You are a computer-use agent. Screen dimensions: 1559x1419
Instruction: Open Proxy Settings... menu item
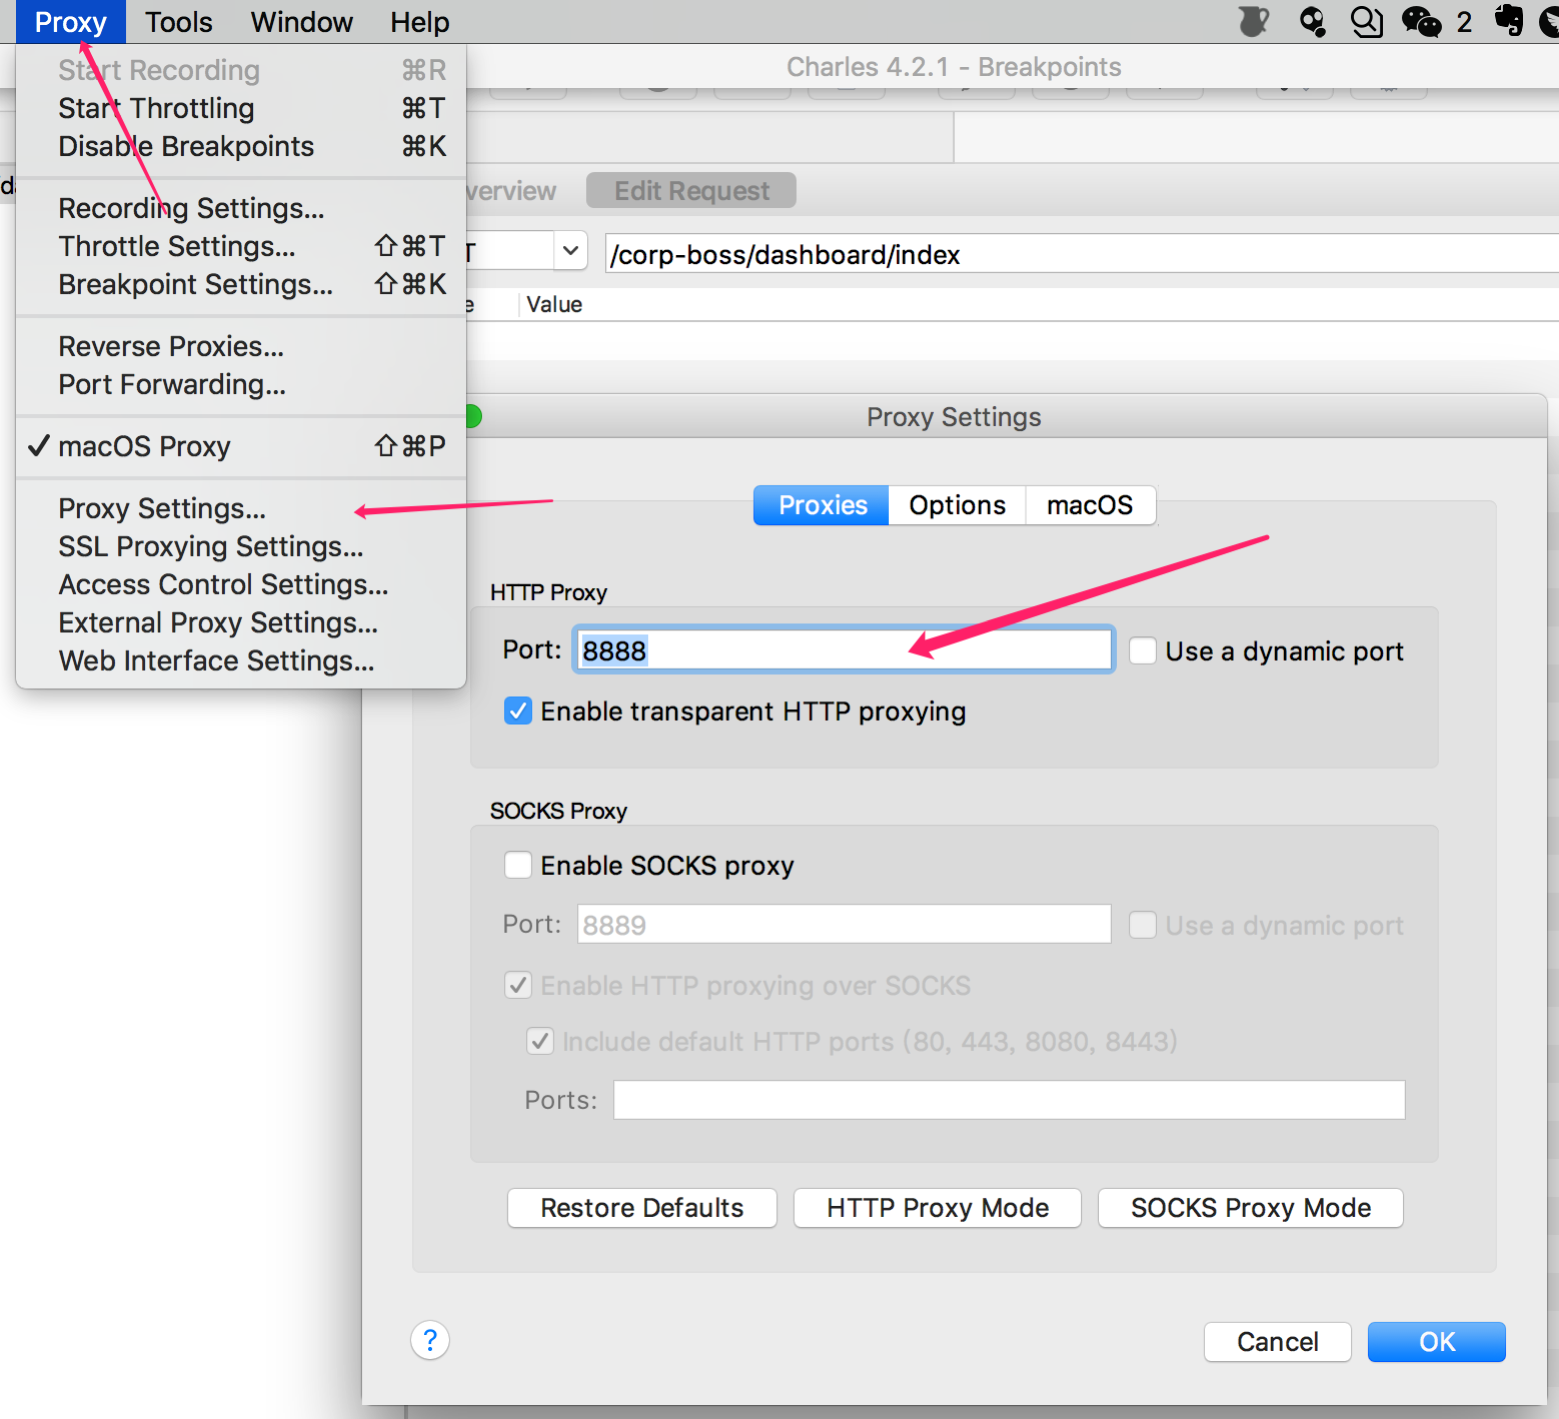point(241,508)
